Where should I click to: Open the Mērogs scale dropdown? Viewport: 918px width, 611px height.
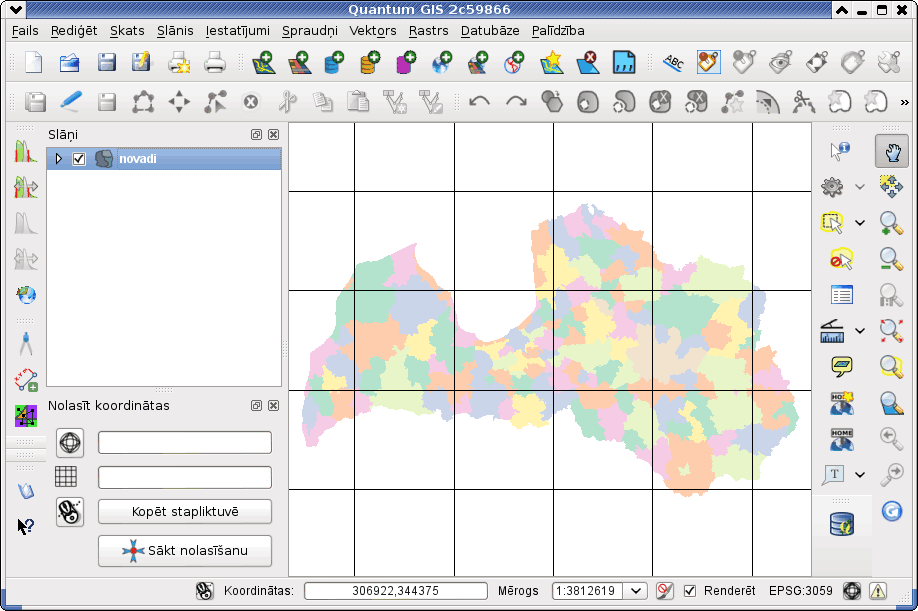[x=635, y=591]
